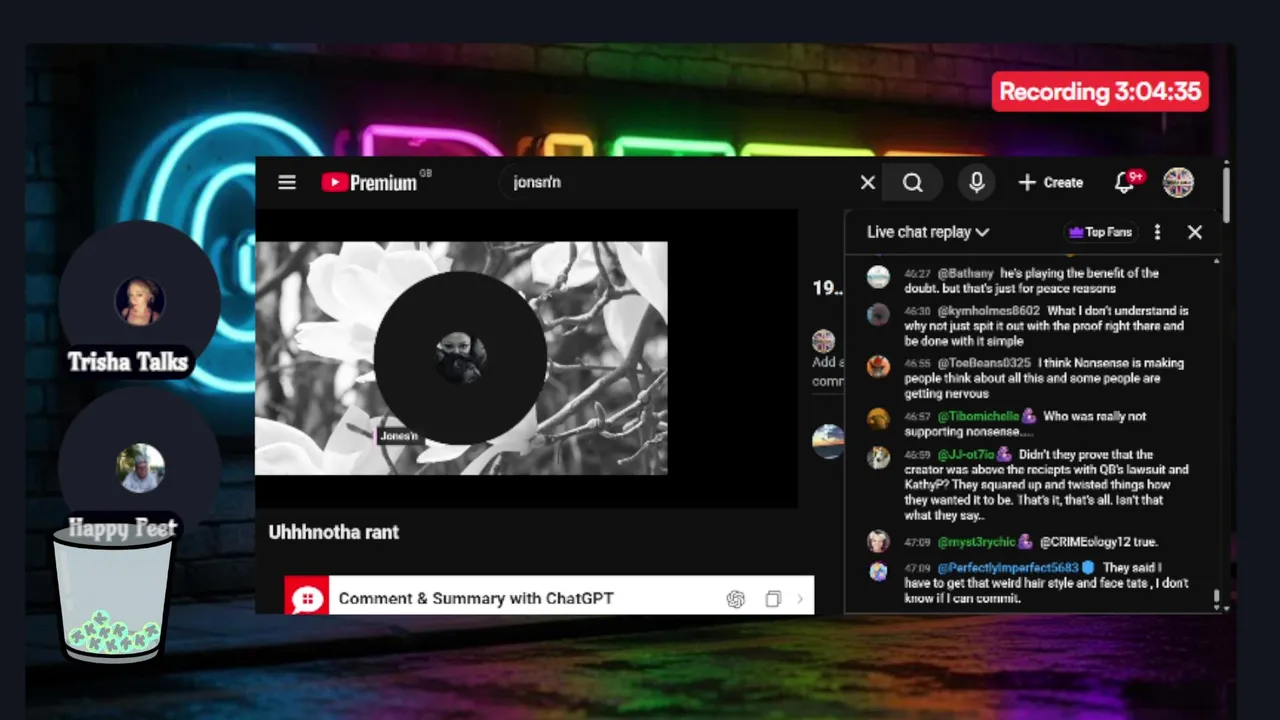Screen dimensions: 1280x720
Task: Open the Top Fans leaderboard
Action: pyautogui.click(x=1100, y=232)
